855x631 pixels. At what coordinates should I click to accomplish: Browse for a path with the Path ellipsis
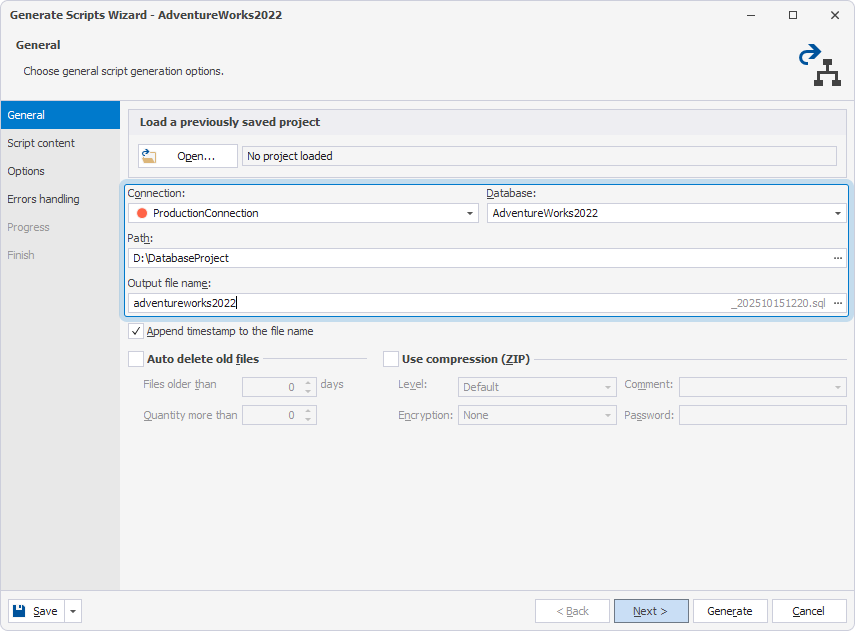836,257
